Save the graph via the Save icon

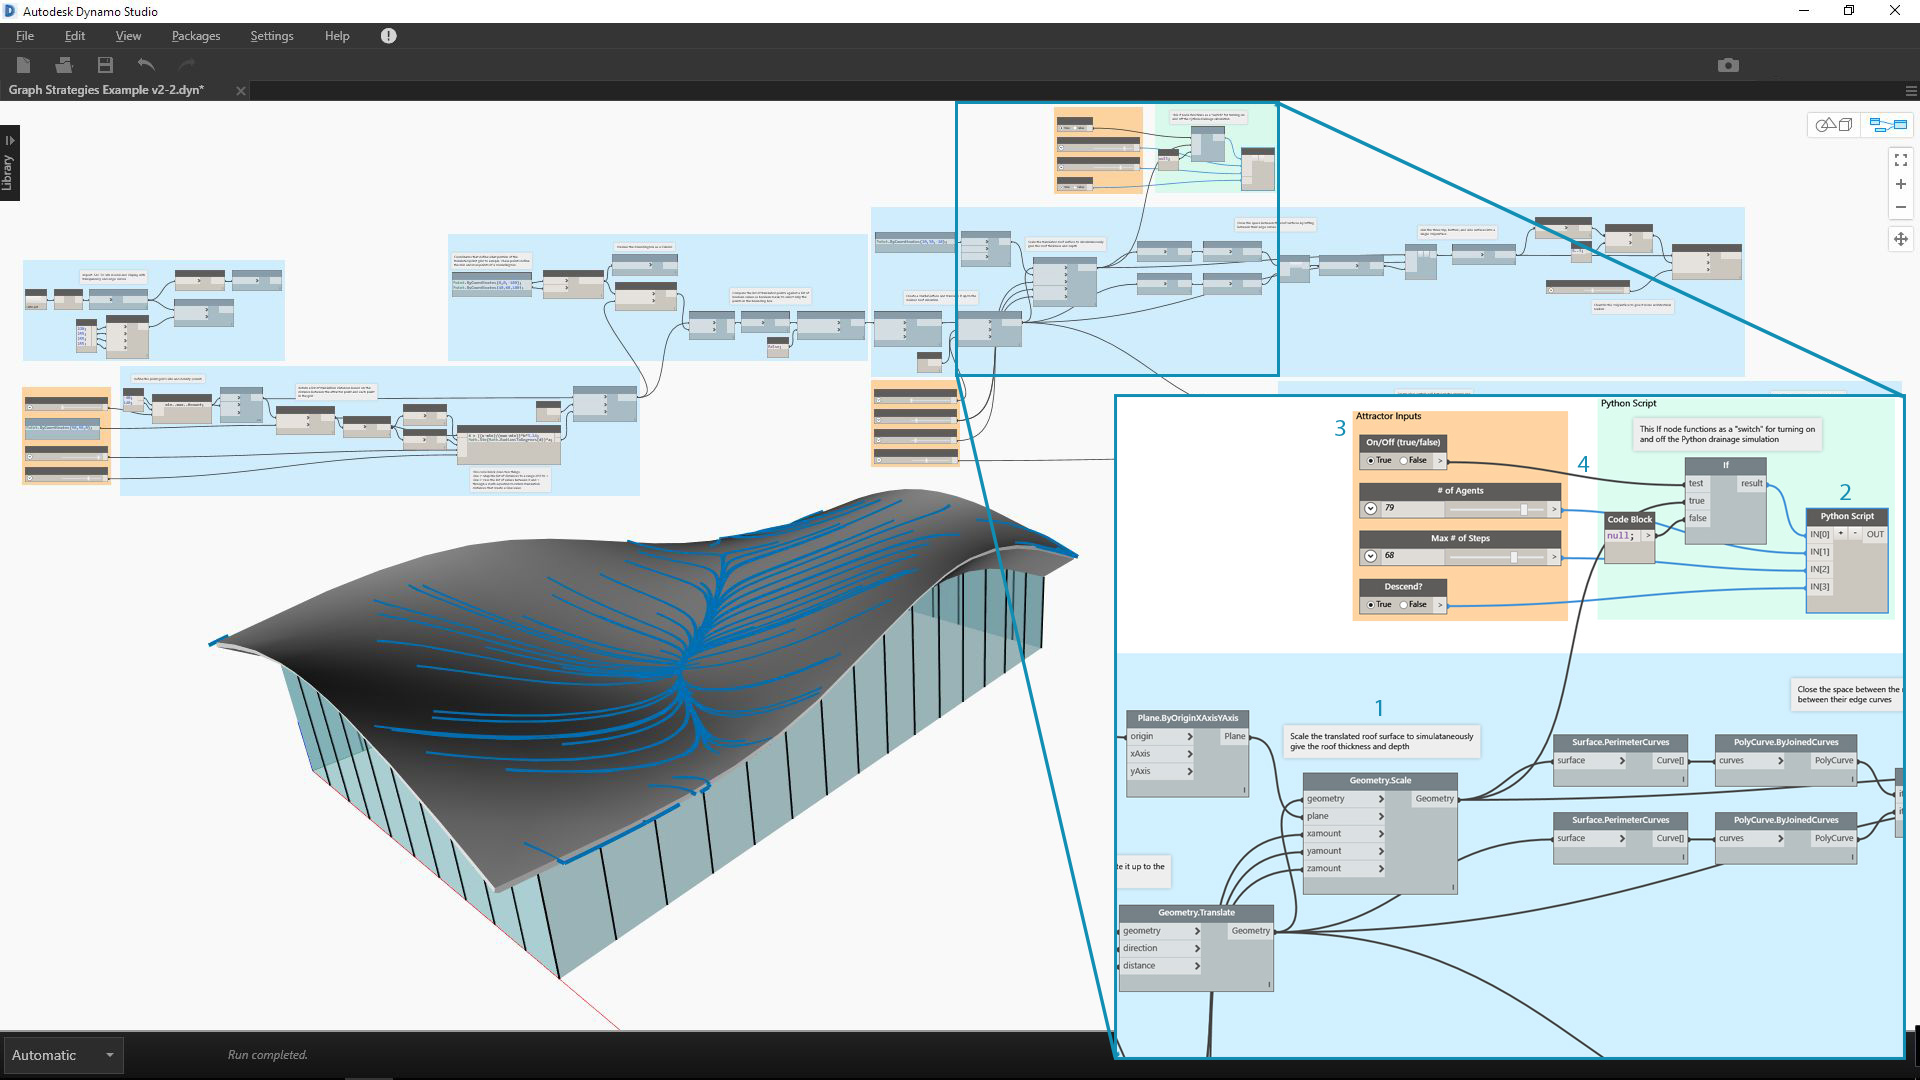pos(104,64)
